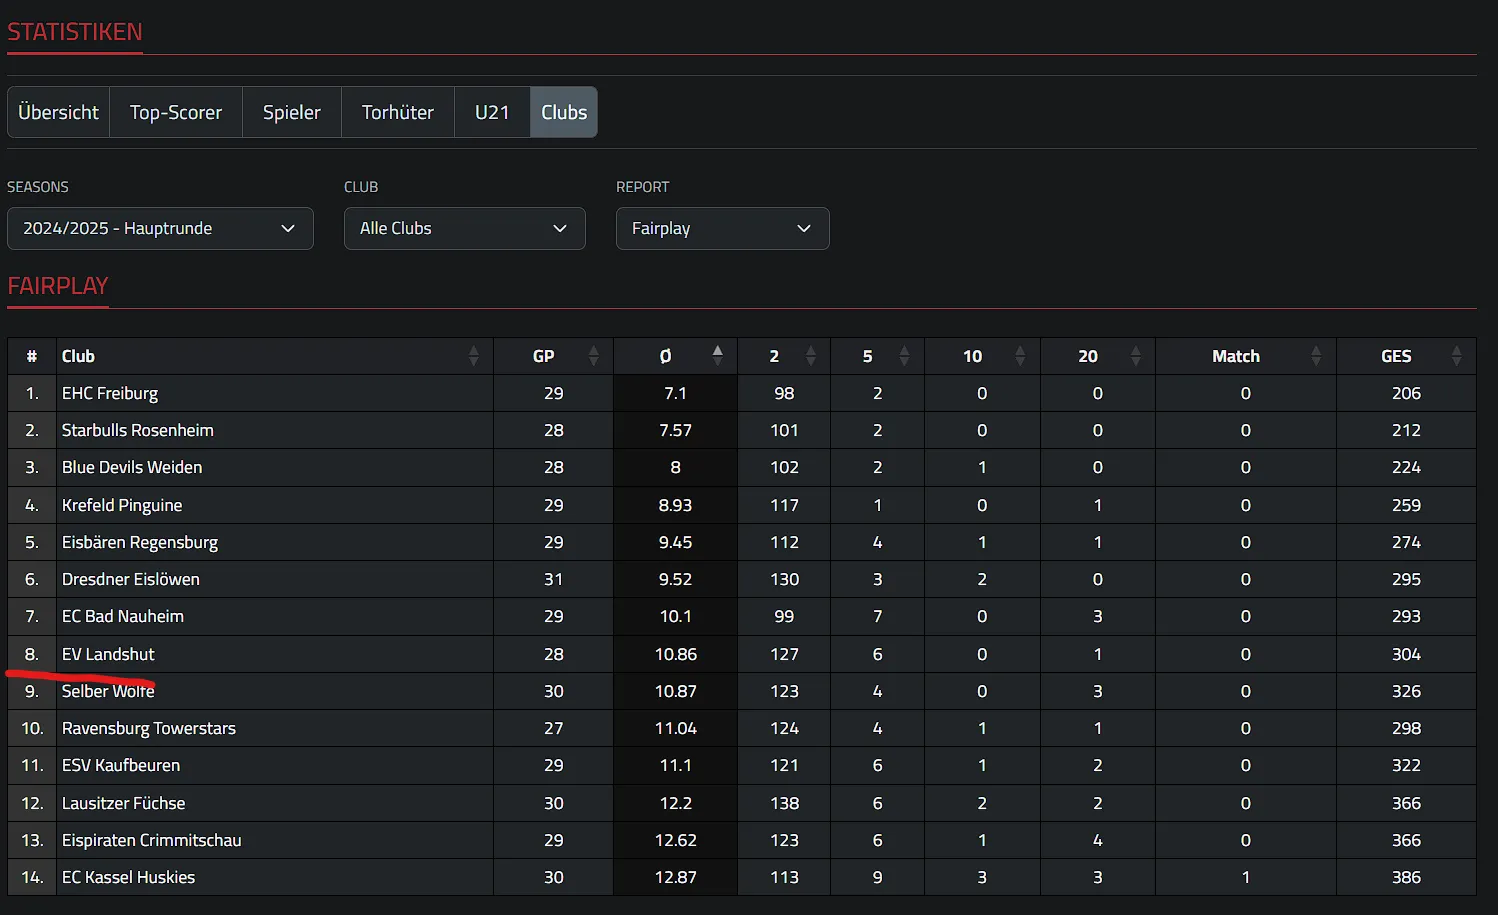Viewport: 1498px width, 915px height.
Task: Click the 2-minute value 130
Action: tap(784, 579)
